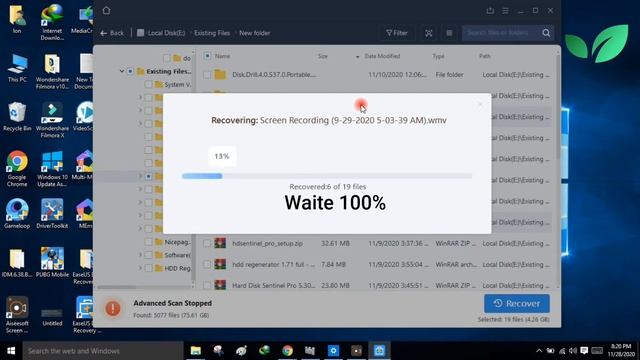Toggle Existing Files tree checkbox
Image resolution: width=640 pixels, height=360 pixels.
coord(130,71)
